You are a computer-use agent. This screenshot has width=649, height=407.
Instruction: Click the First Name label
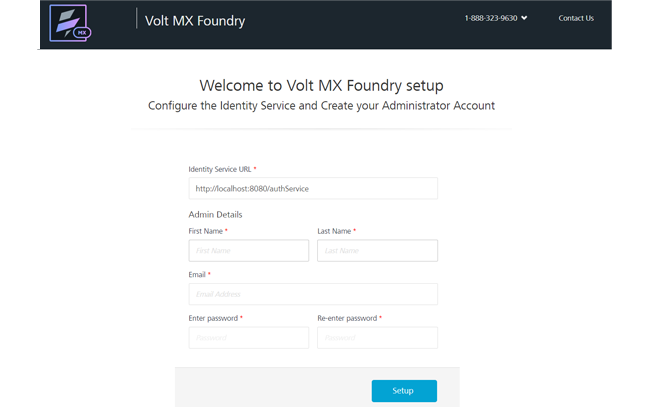(x=207, y=231)
